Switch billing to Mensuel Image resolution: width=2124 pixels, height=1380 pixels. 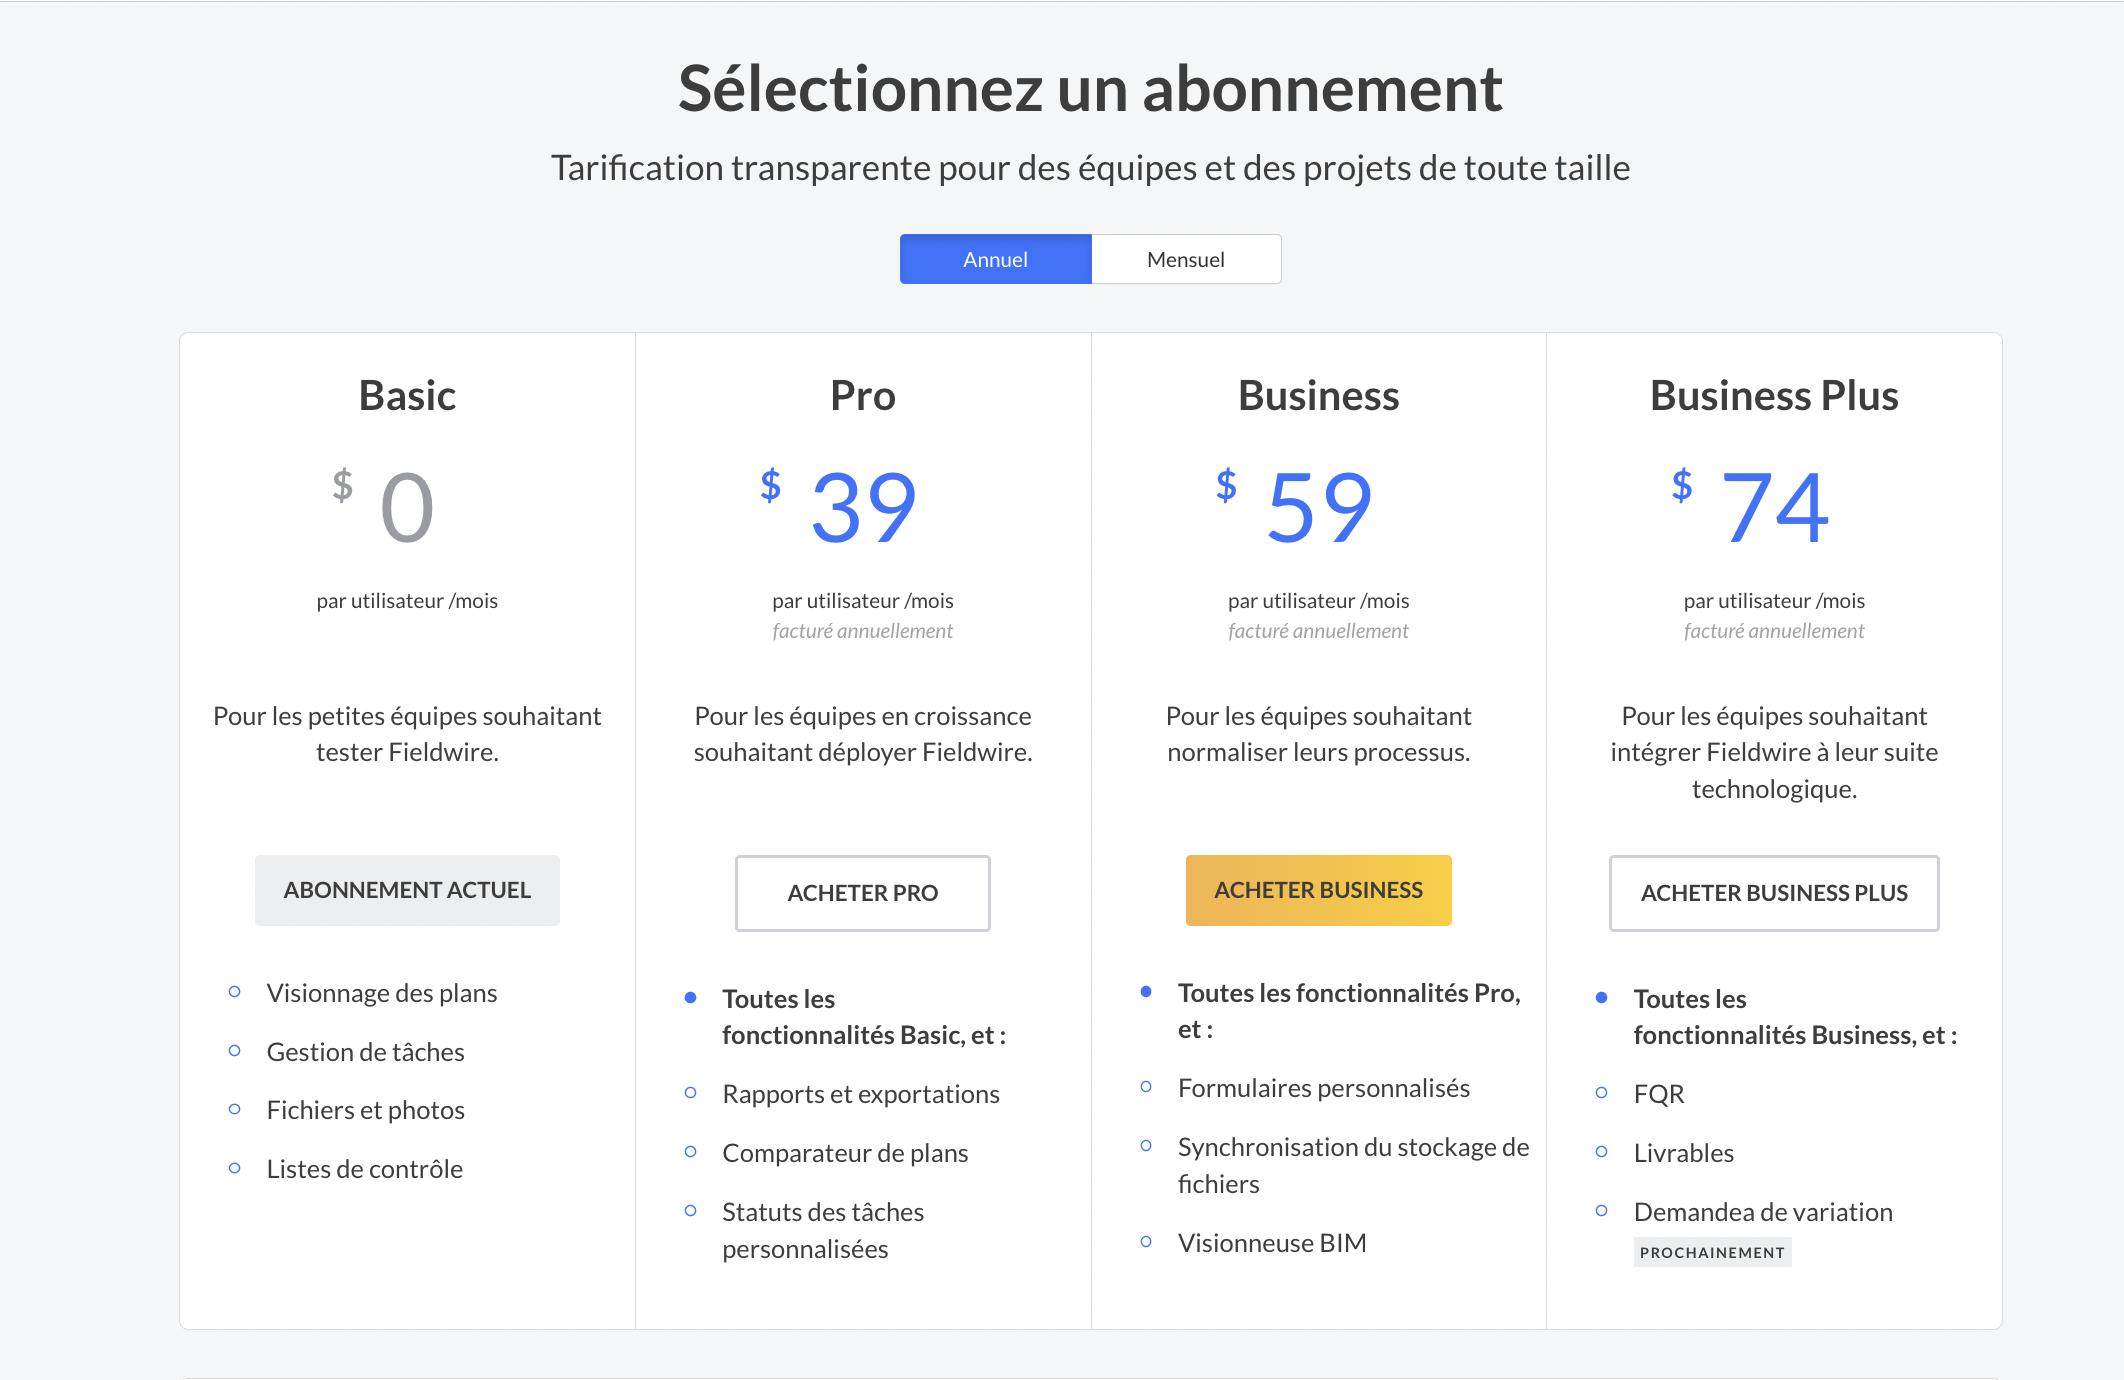pos(1186,259)
